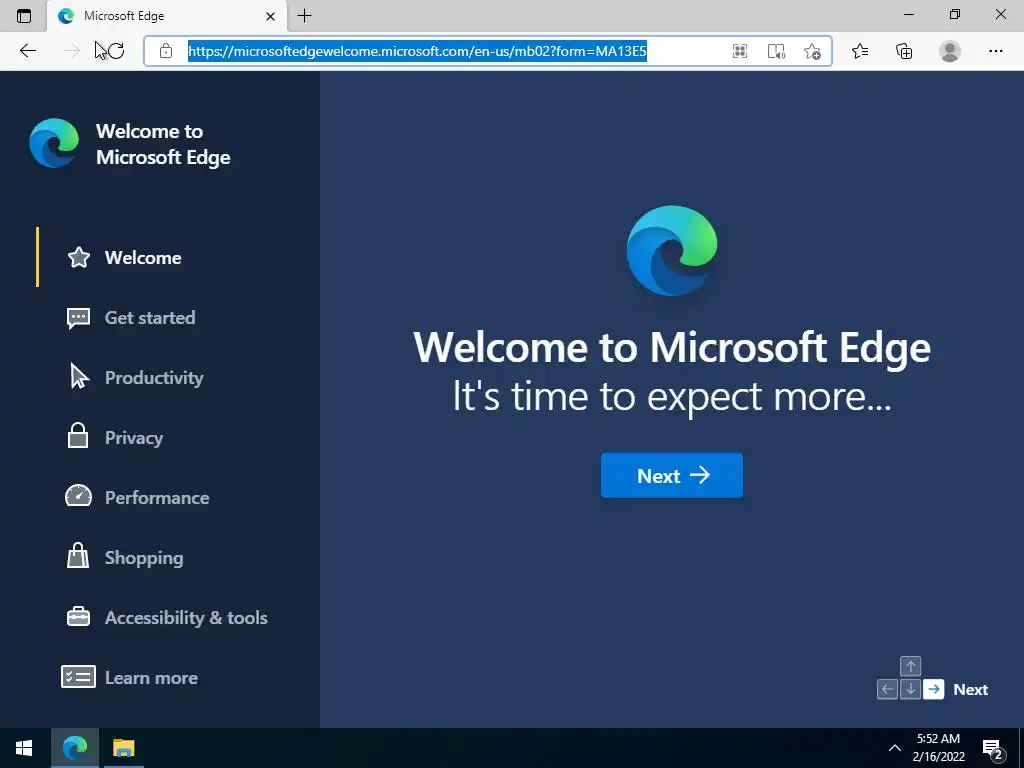This screenshot has height=768, width=1024.
Task: Click the cursor icon for Productivity
Action: pyautogui.click(x=79, y=377)
